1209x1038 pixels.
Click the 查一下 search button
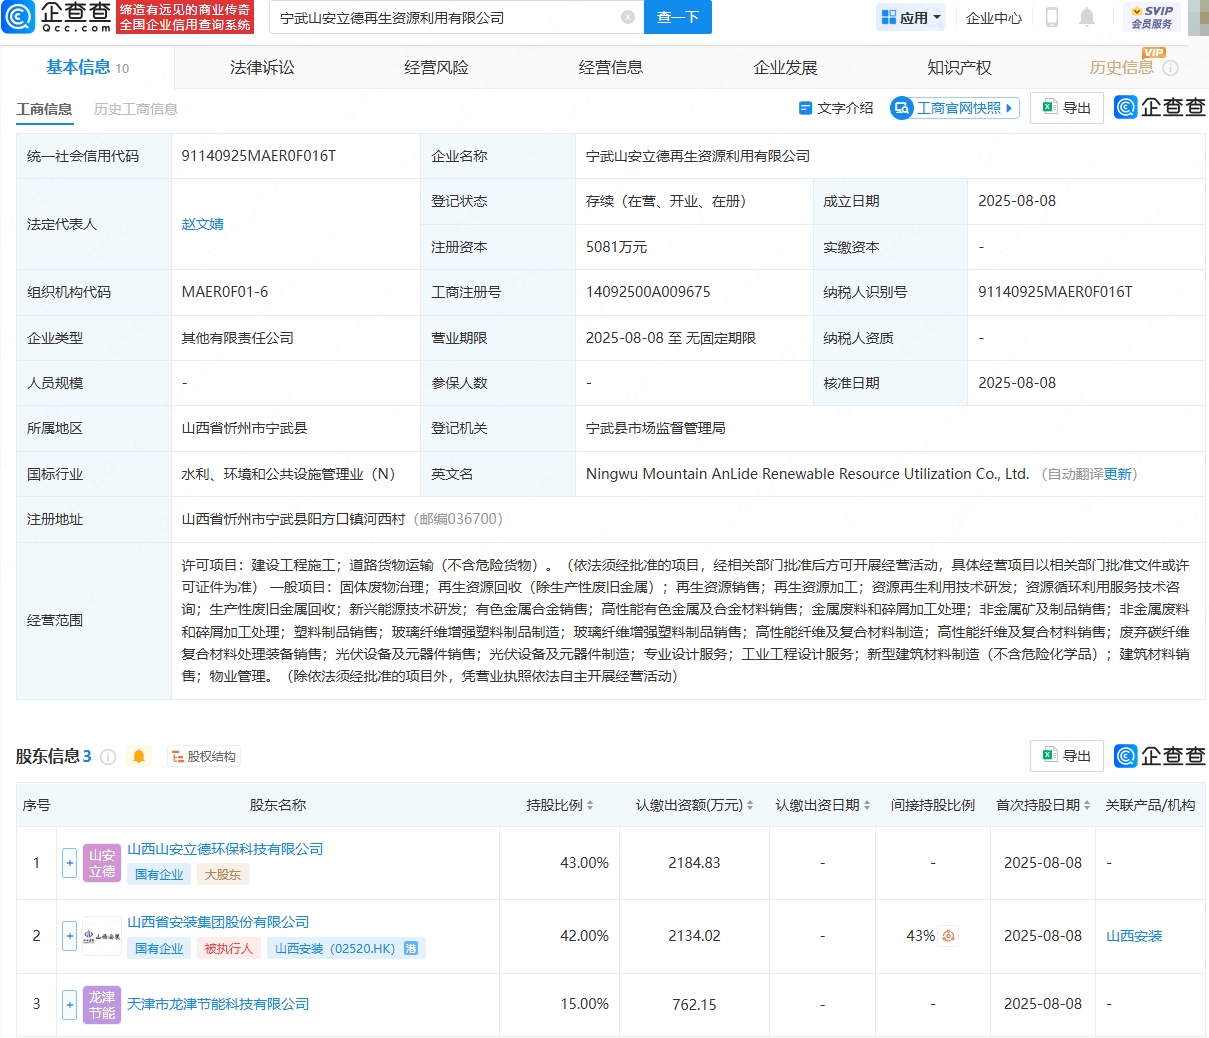(x=678, y=17)
